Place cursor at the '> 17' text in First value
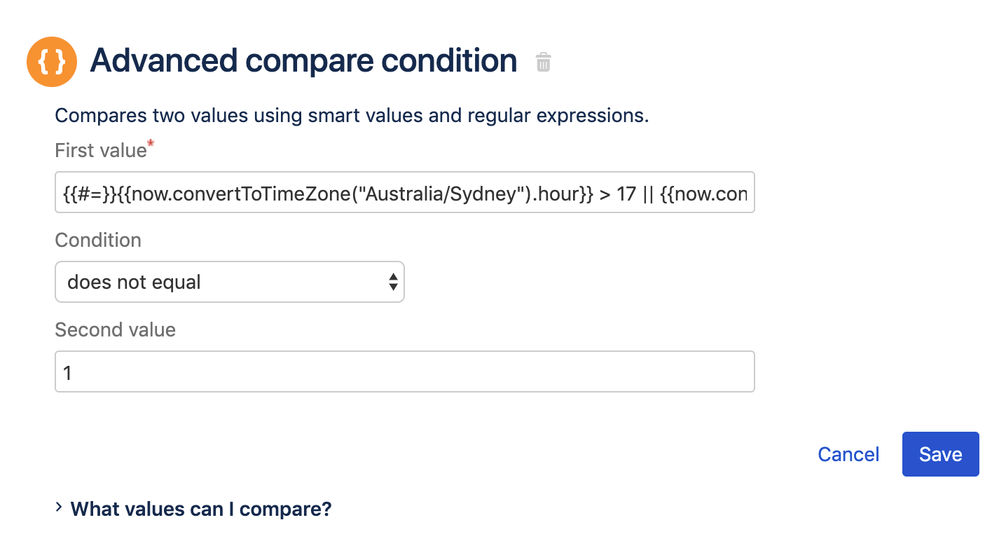 pos(617,194)
